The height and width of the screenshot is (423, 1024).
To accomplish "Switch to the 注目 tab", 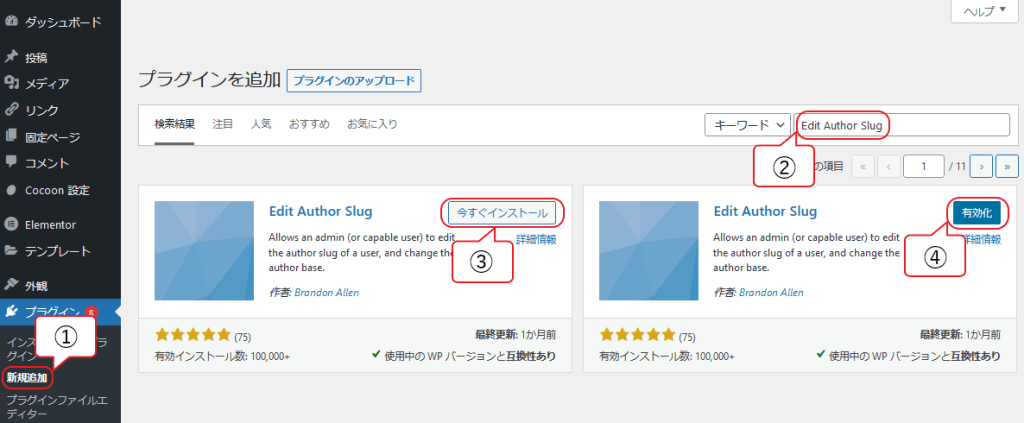I will click(x=223, y=124).
